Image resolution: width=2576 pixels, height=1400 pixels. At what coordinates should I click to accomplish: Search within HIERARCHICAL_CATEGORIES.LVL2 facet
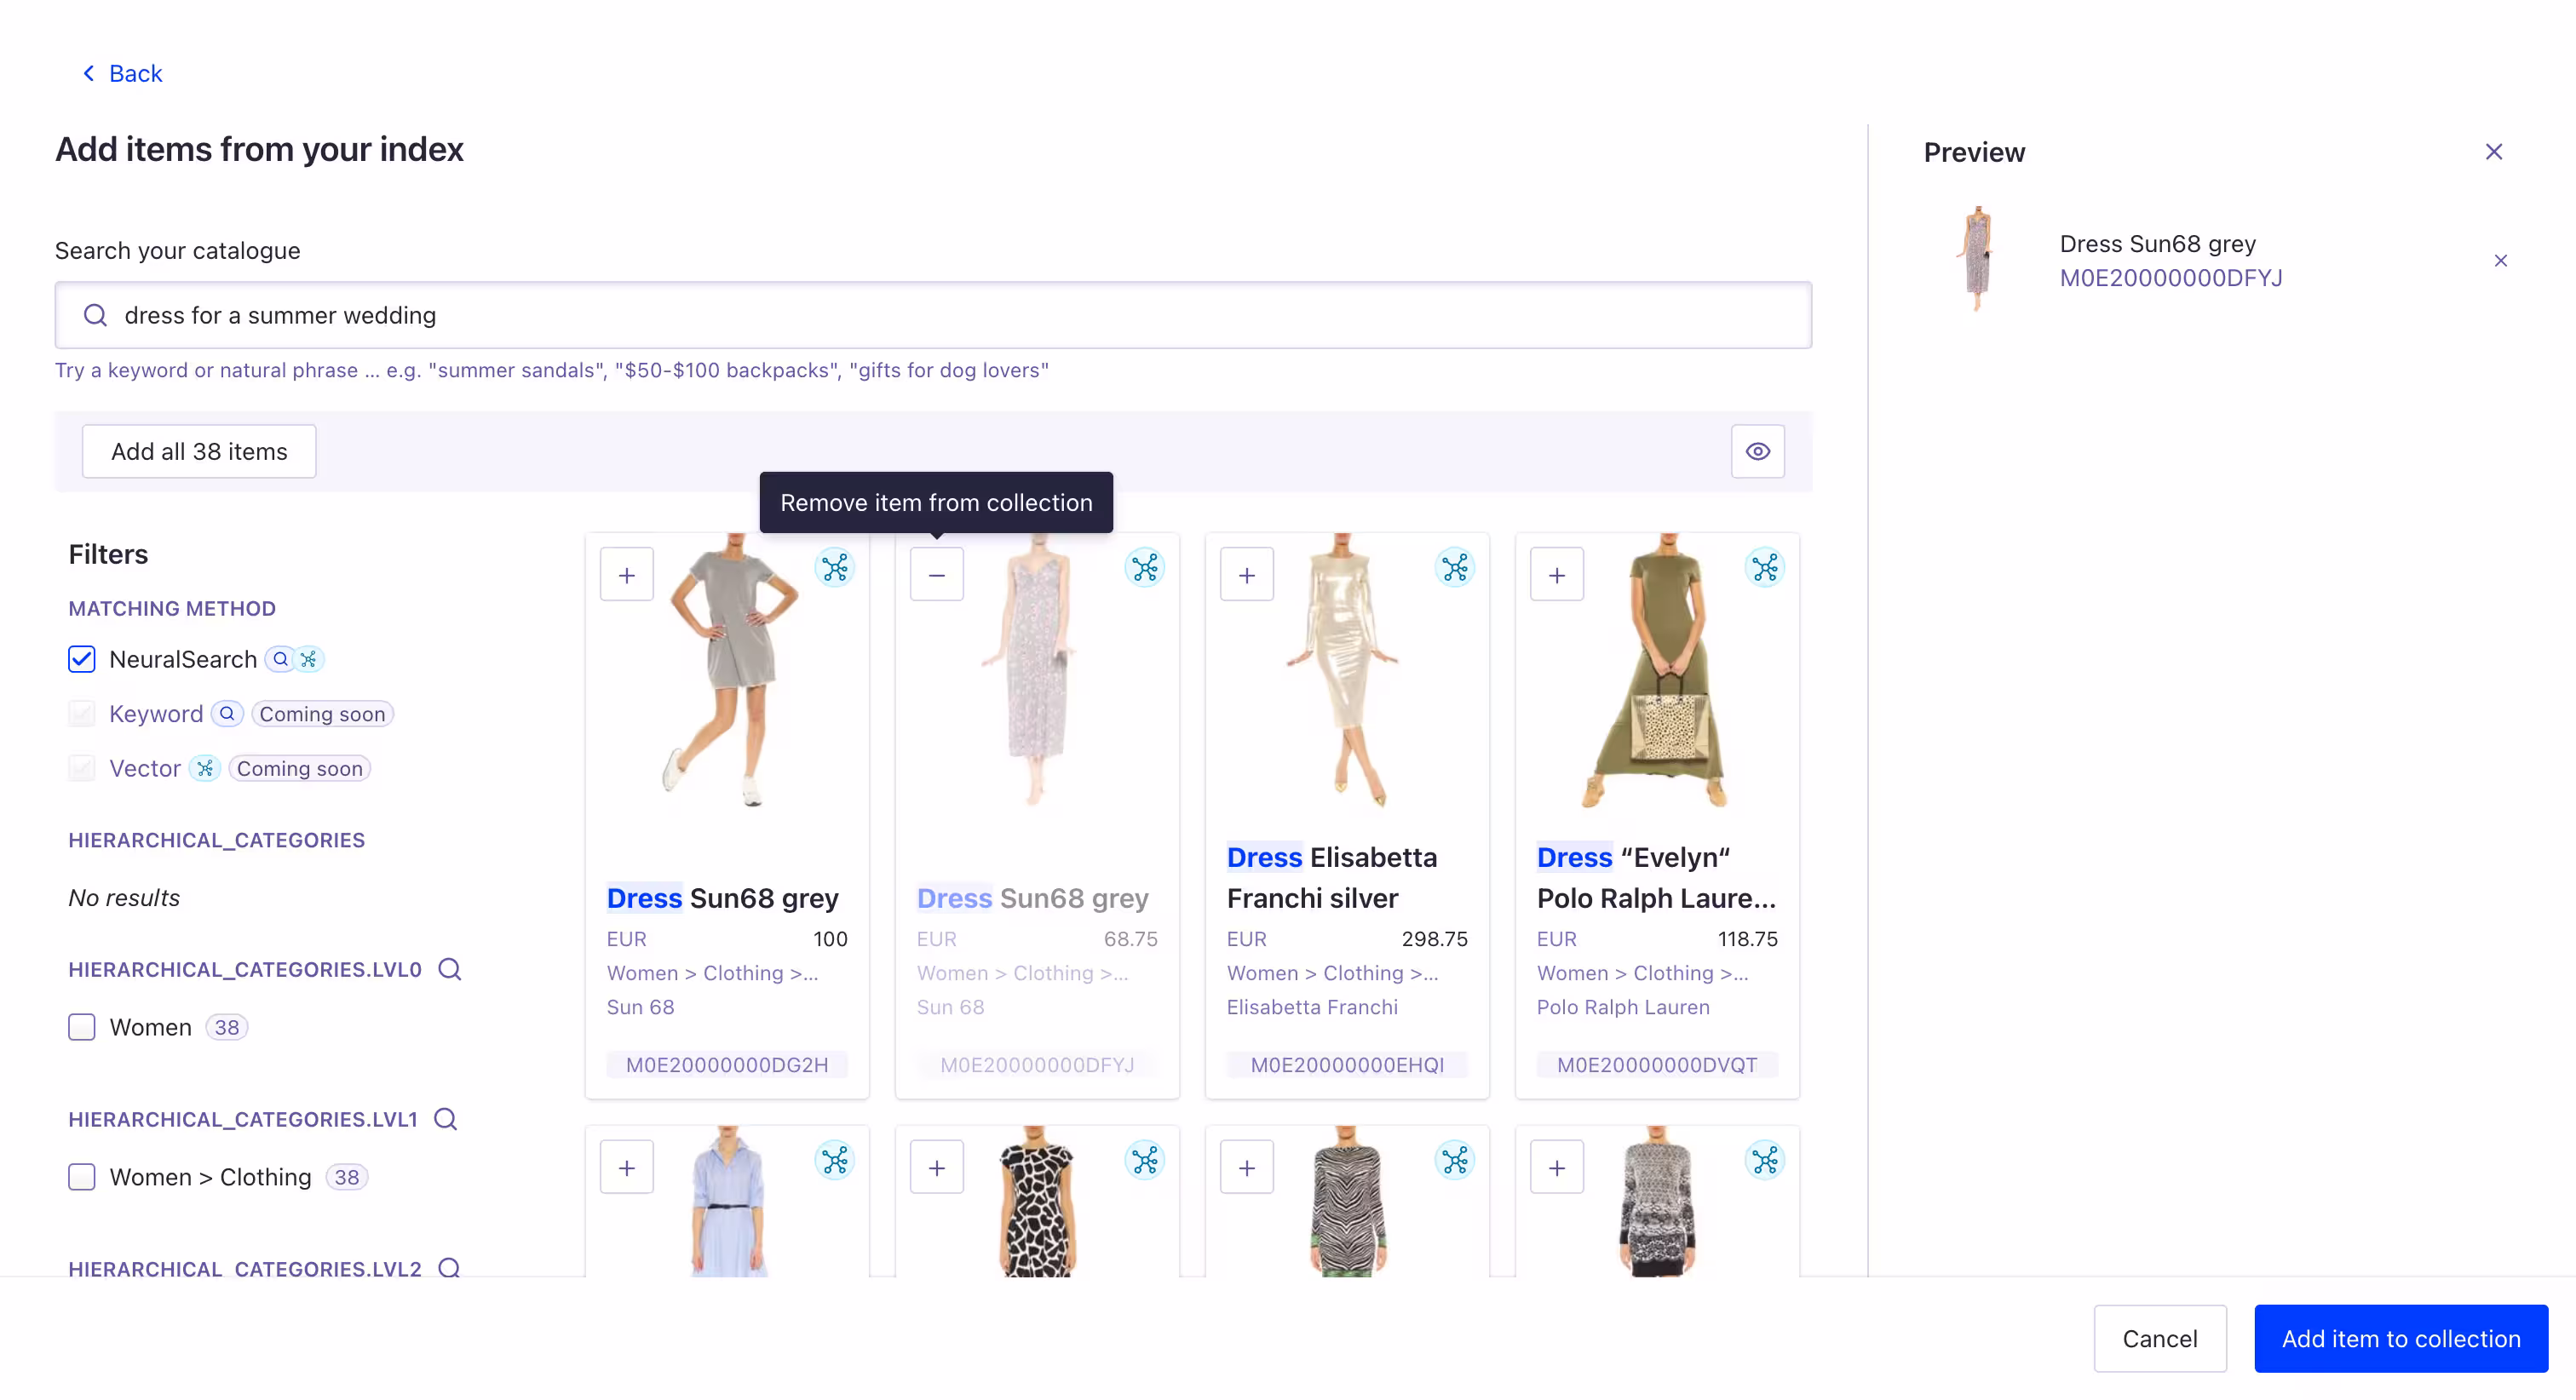(450, 1267)
